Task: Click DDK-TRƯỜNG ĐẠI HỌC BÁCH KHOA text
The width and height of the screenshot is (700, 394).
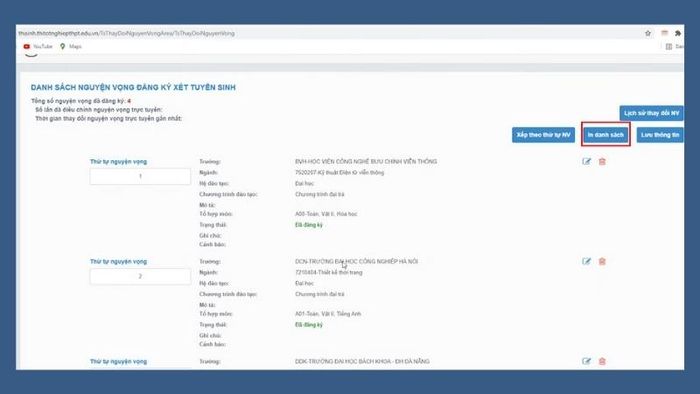Action: [362, 361]
